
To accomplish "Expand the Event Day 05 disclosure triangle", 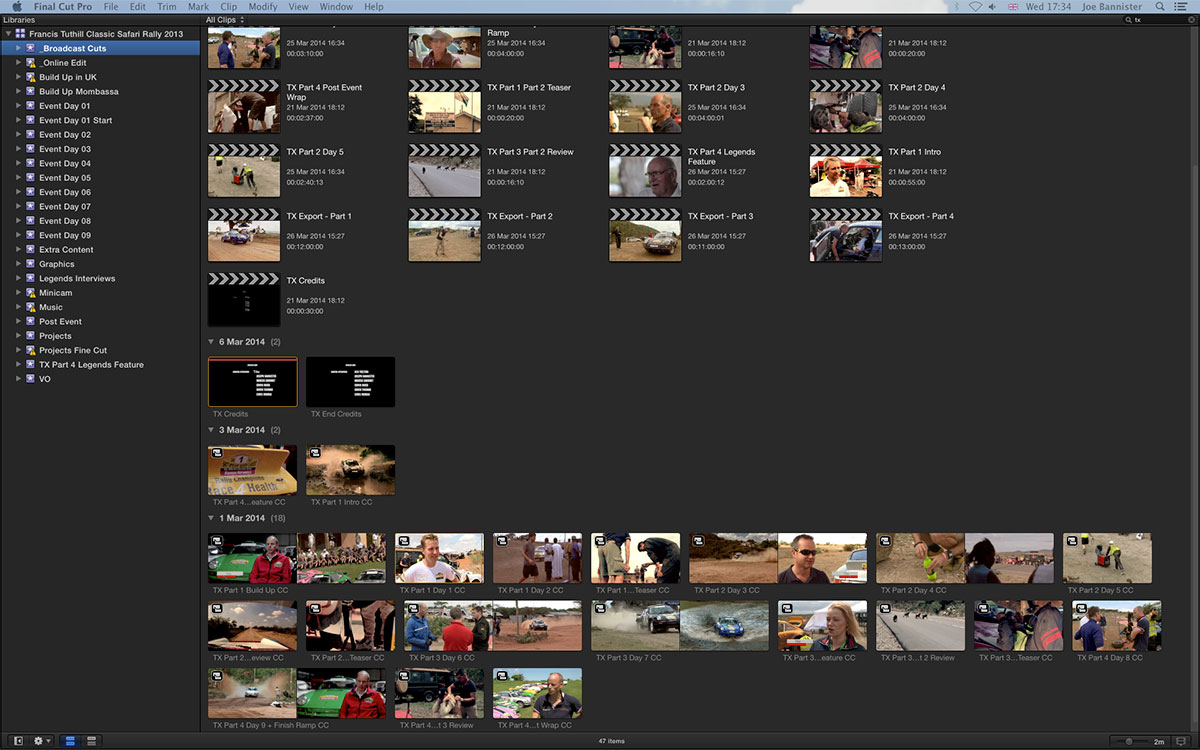I will 19,178.
